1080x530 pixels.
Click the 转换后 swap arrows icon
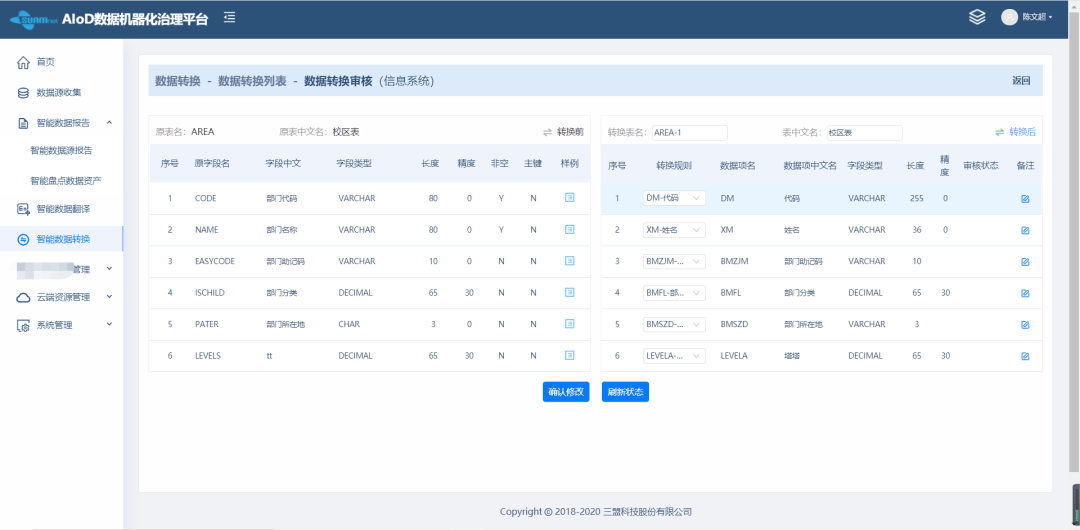[1000, 132]
